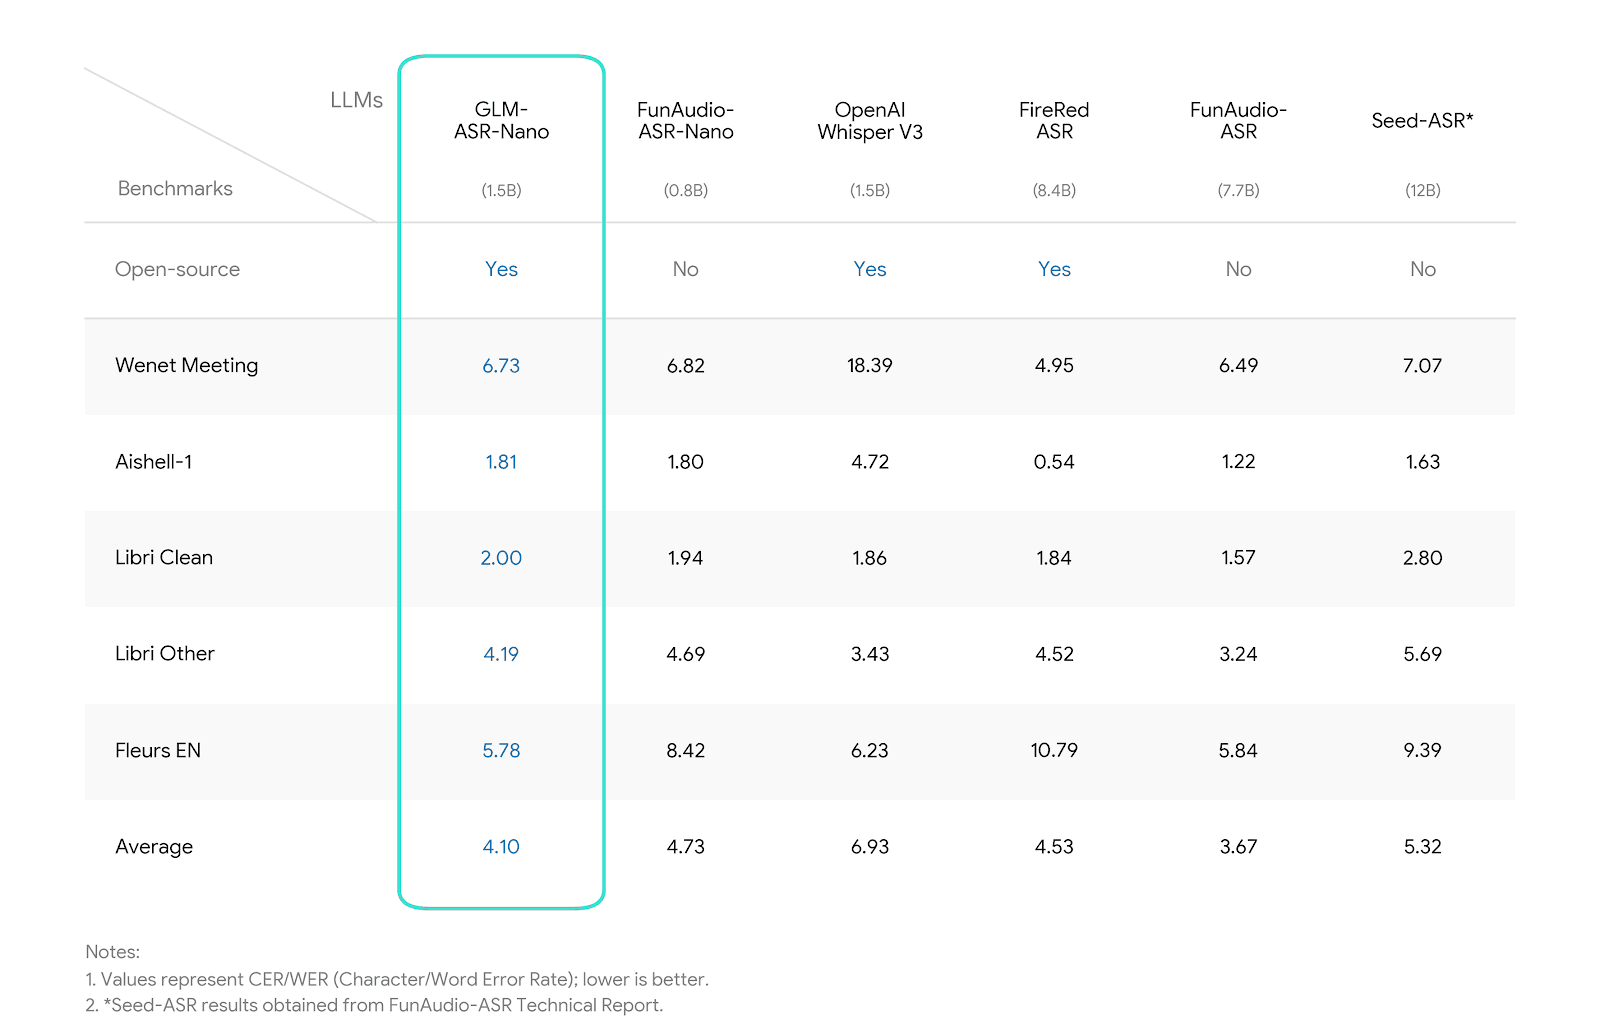Click the Wenet Meeting row label

point(187,366)
